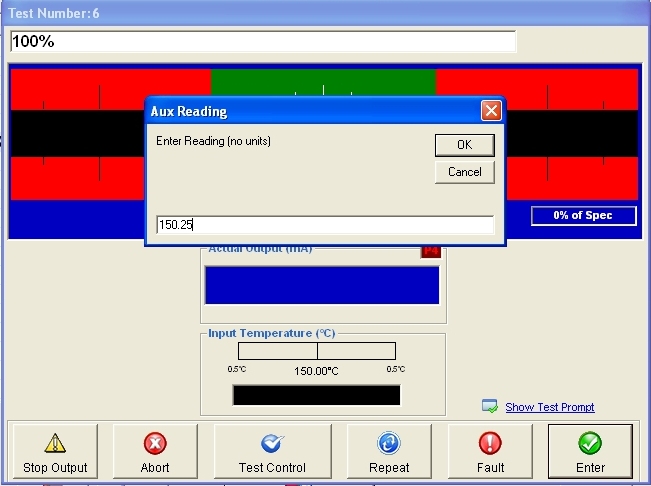Select the 0% of Spec indicator
Image resolution: width=651 pixels, height=486 pixels.
(584, 216)
